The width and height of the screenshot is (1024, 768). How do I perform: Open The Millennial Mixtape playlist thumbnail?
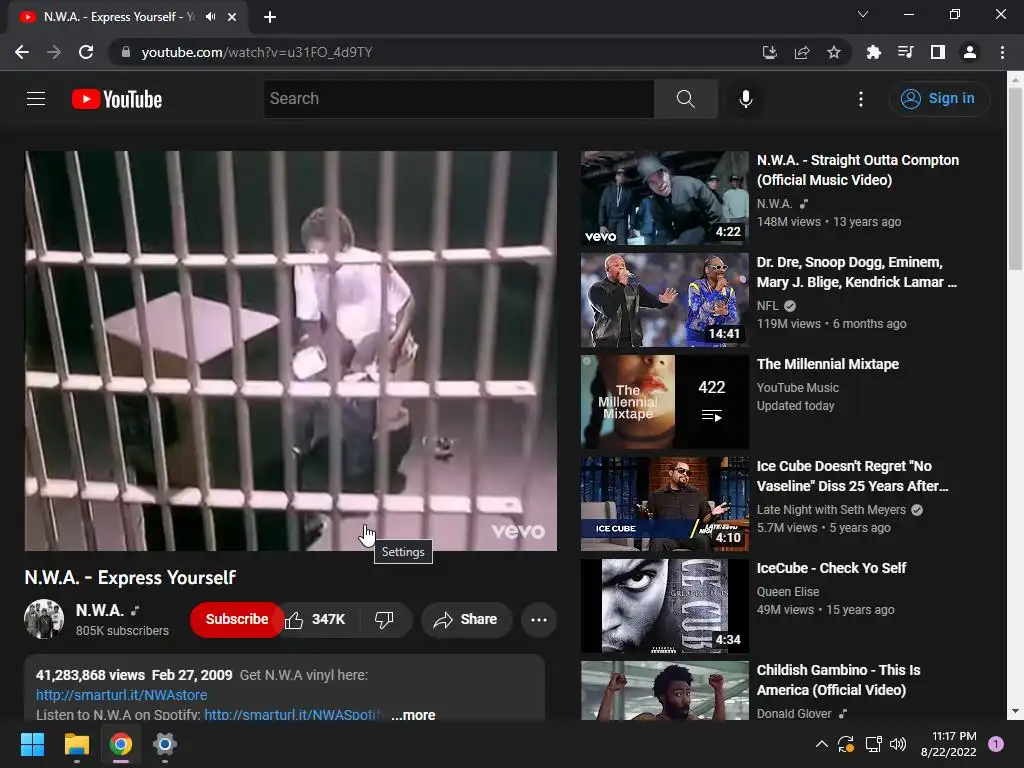[x=665, y=402]
